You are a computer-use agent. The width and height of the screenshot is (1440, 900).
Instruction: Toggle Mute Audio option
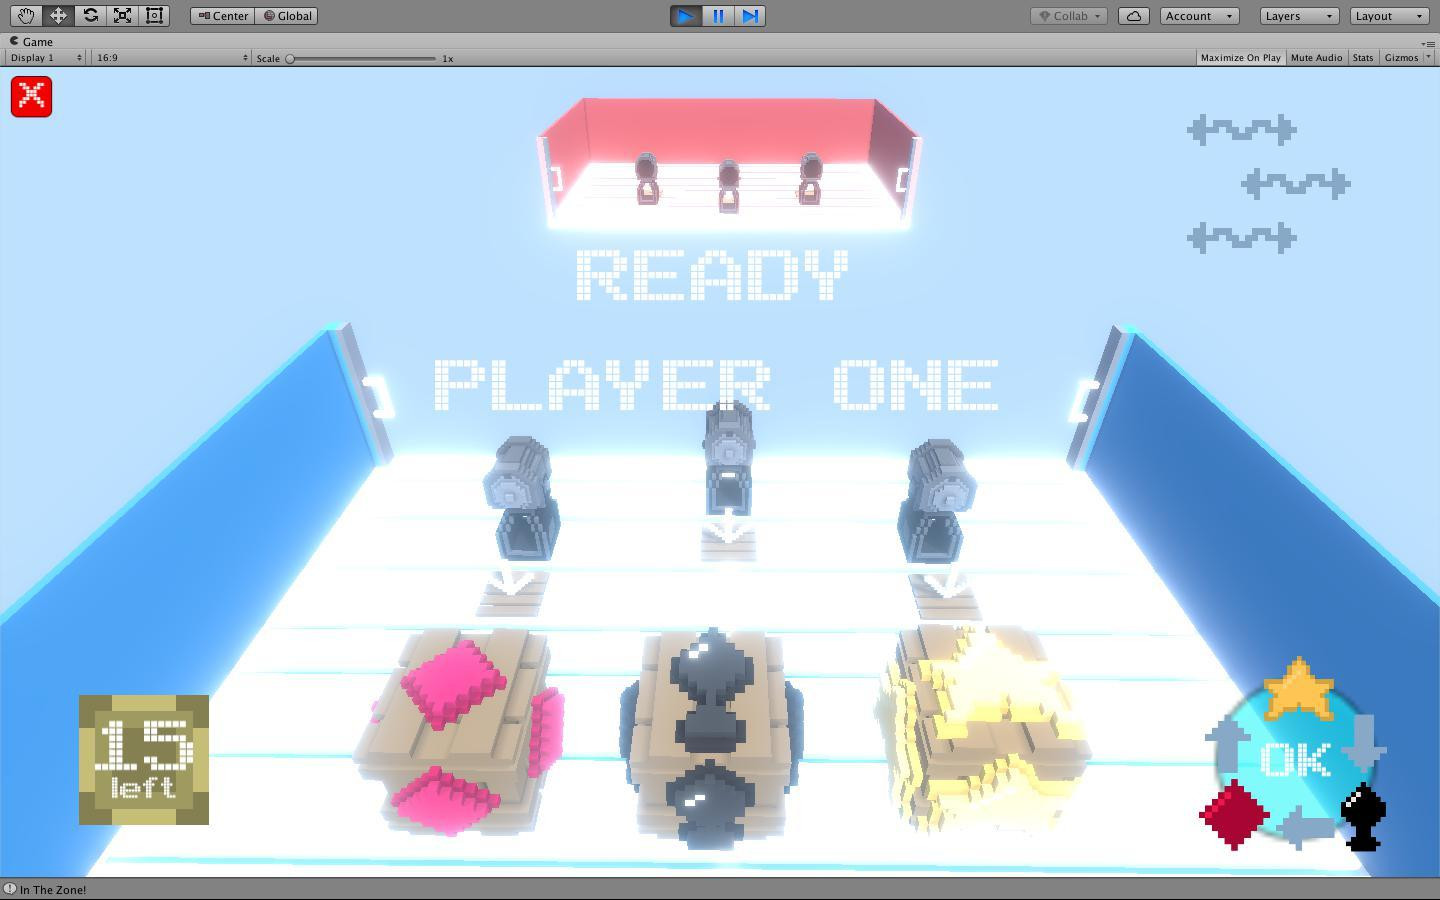(x=1316, y=58)
